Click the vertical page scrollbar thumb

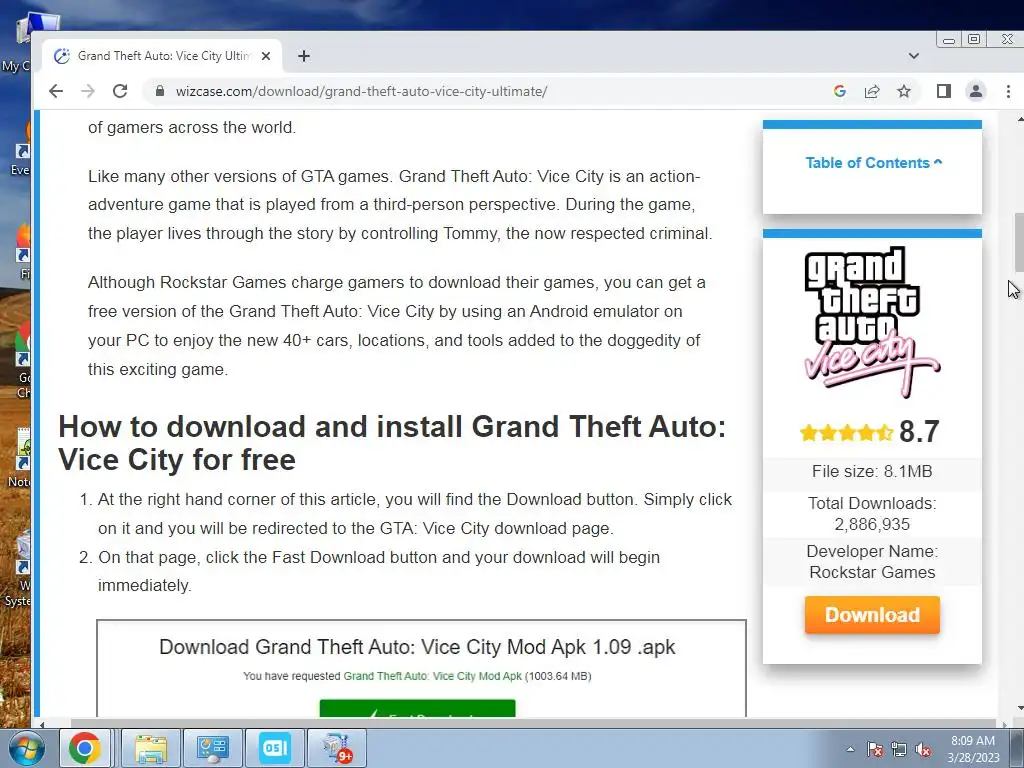(x=1018, y=242)
